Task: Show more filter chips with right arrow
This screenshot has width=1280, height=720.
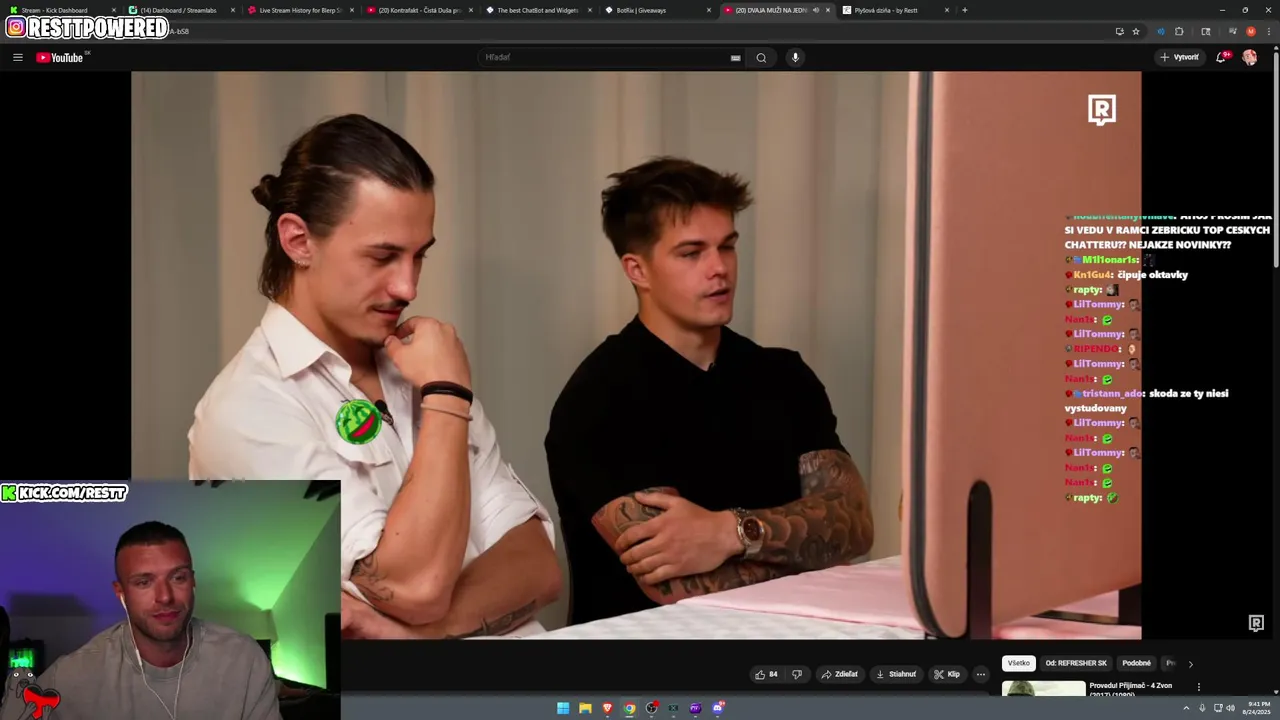Action: (1190, 663)
